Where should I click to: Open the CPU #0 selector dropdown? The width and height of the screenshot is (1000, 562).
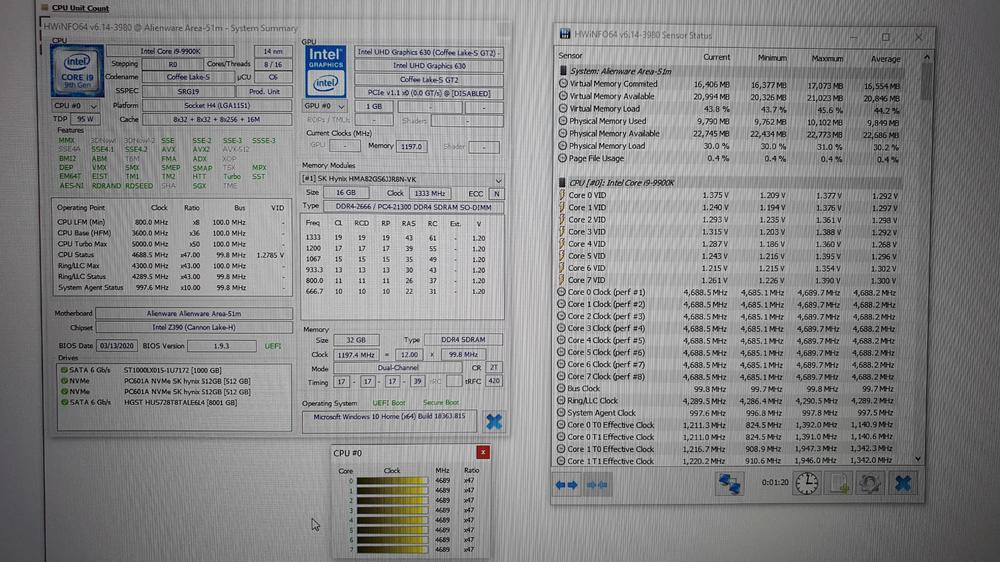click(68, 105)
